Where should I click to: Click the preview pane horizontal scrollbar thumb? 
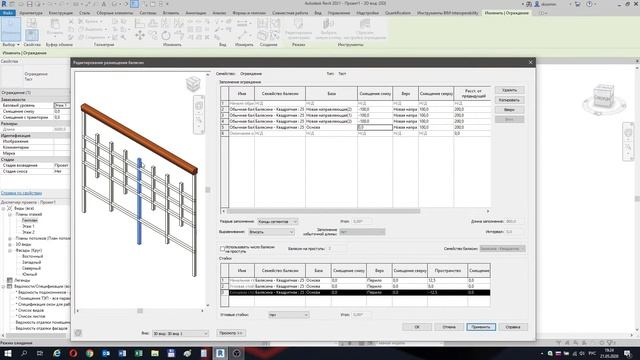click(140, 311)
